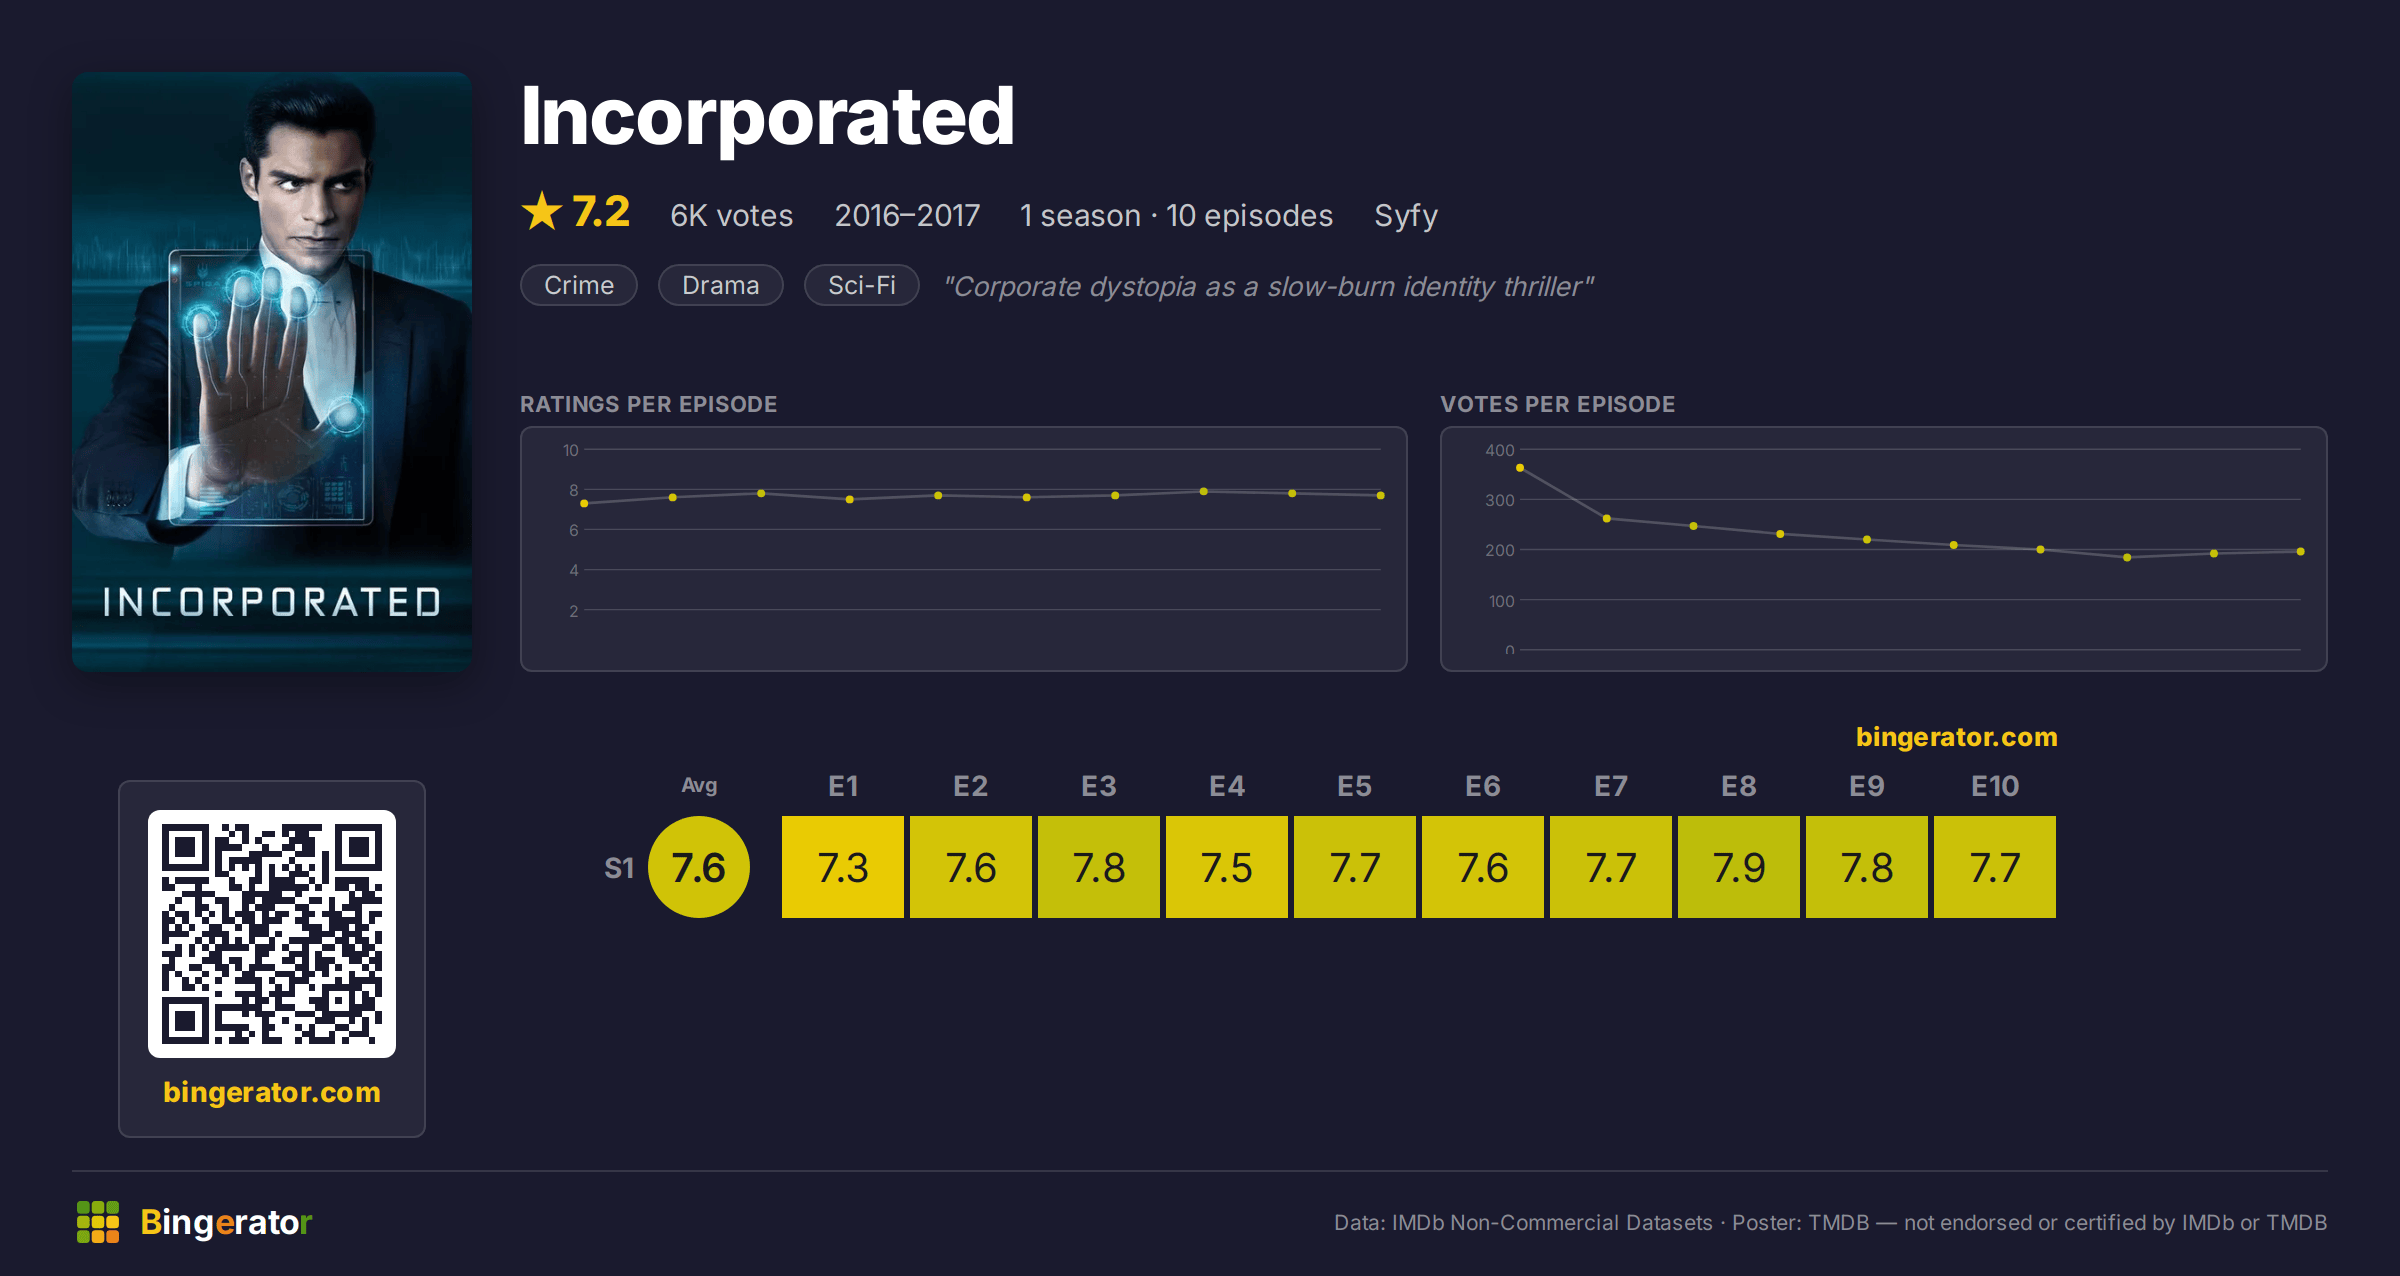Click the S1 season row label
2400x1276 pixels.
(619, 868)
